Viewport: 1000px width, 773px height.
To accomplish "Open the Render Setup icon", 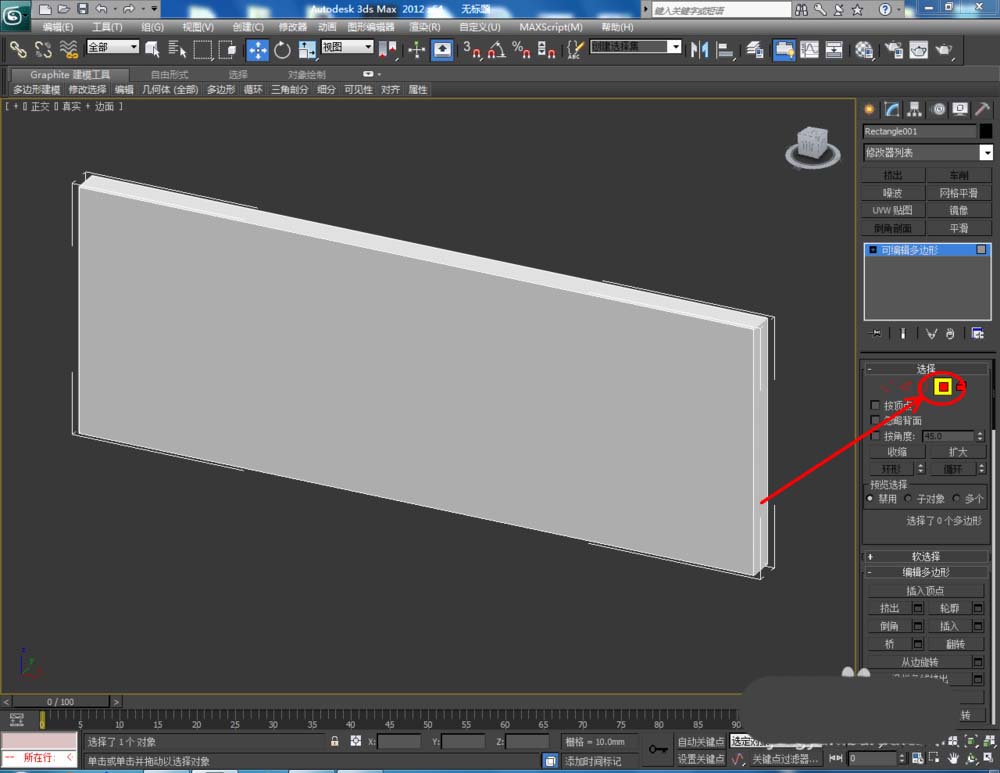I will (894, 49).
